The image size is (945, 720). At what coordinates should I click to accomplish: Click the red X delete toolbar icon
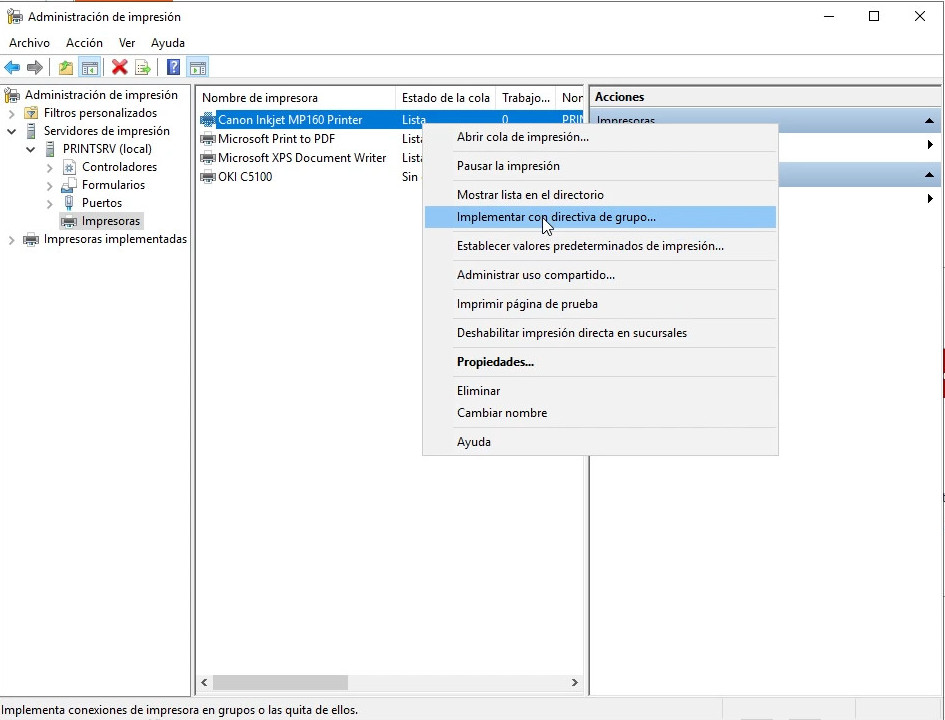coord(120,68)
